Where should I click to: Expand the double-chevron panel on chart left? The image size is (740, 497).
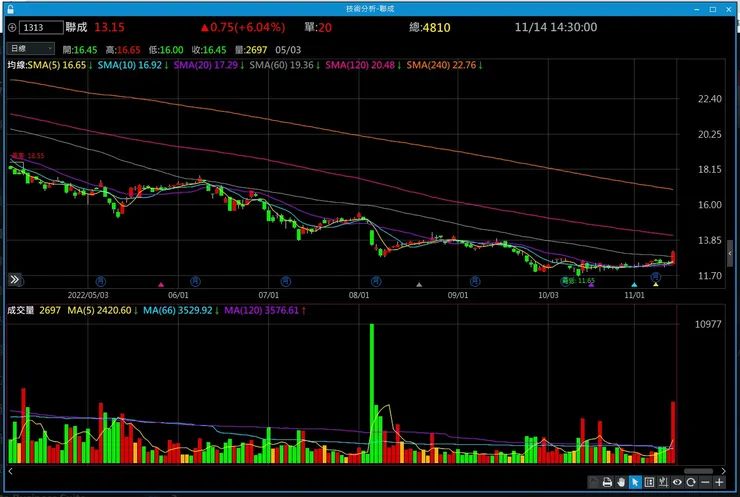click(x=15, y=279)
